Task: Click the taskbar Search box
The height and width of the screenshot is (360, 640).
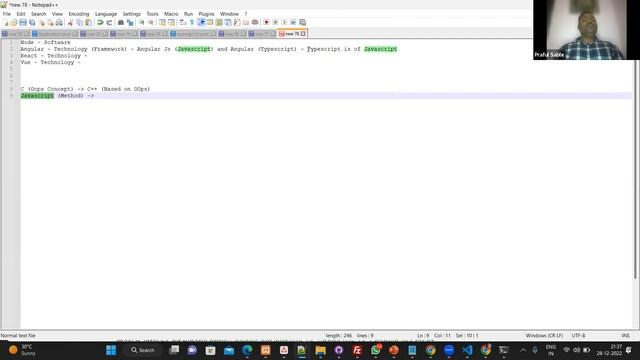Action: pos(143,350)
